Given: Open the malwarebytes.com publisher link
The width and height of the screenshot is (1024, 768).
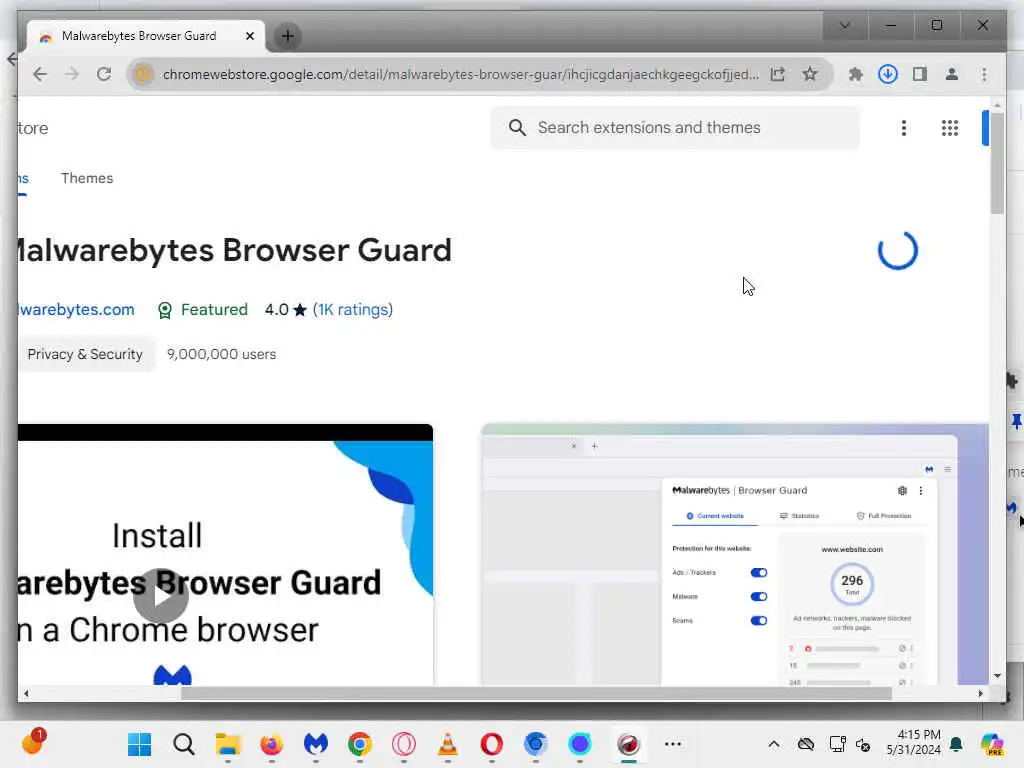Looking at the screenshot, I should tap(76, 310).
